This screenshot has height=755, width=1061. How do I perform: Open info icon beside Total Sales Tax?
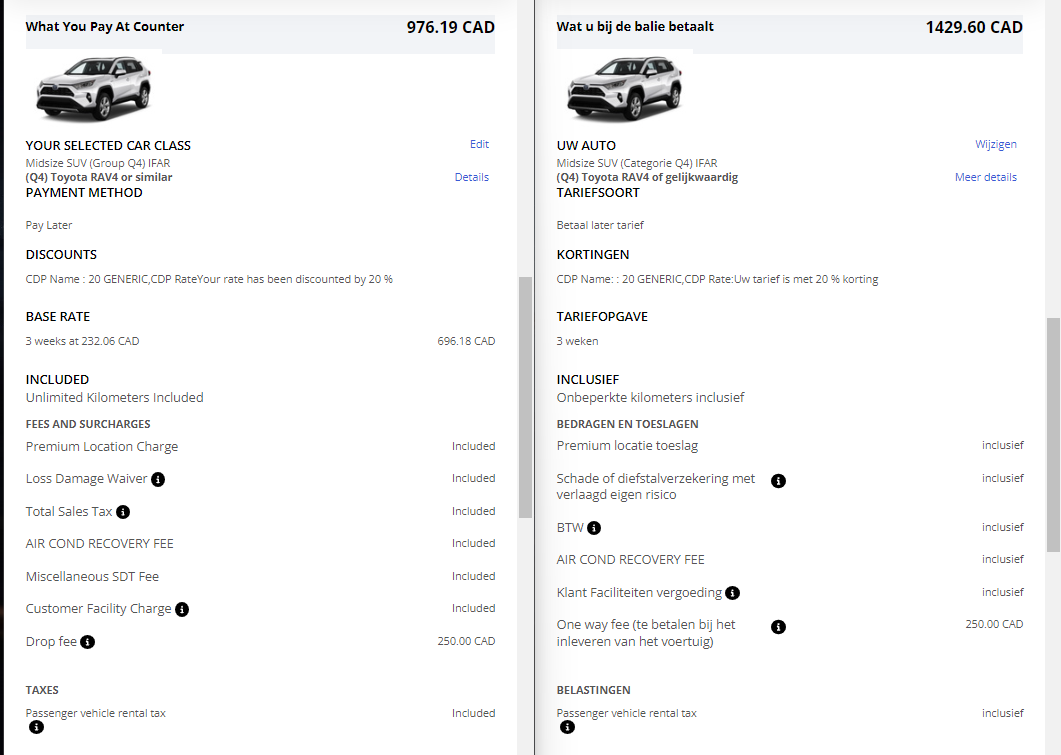(123, 512)
